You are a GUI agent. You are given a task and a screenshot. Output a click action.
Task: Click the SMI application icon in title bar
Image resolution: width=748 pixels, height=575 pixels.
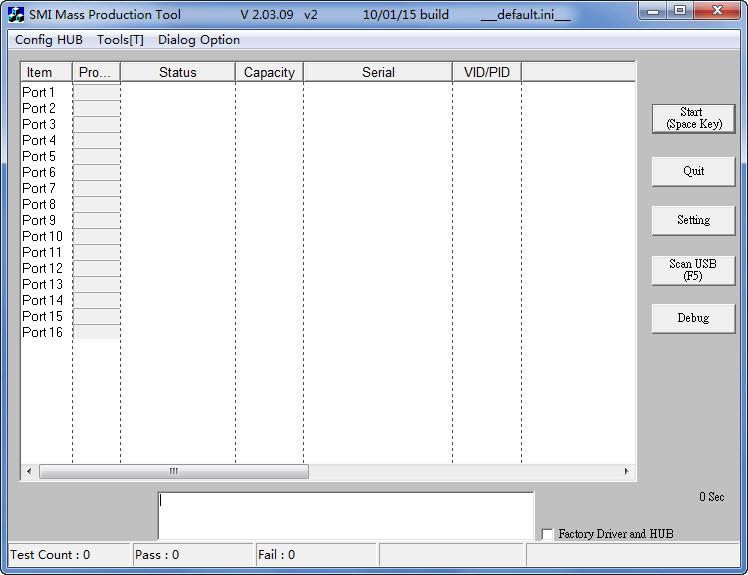16,15
